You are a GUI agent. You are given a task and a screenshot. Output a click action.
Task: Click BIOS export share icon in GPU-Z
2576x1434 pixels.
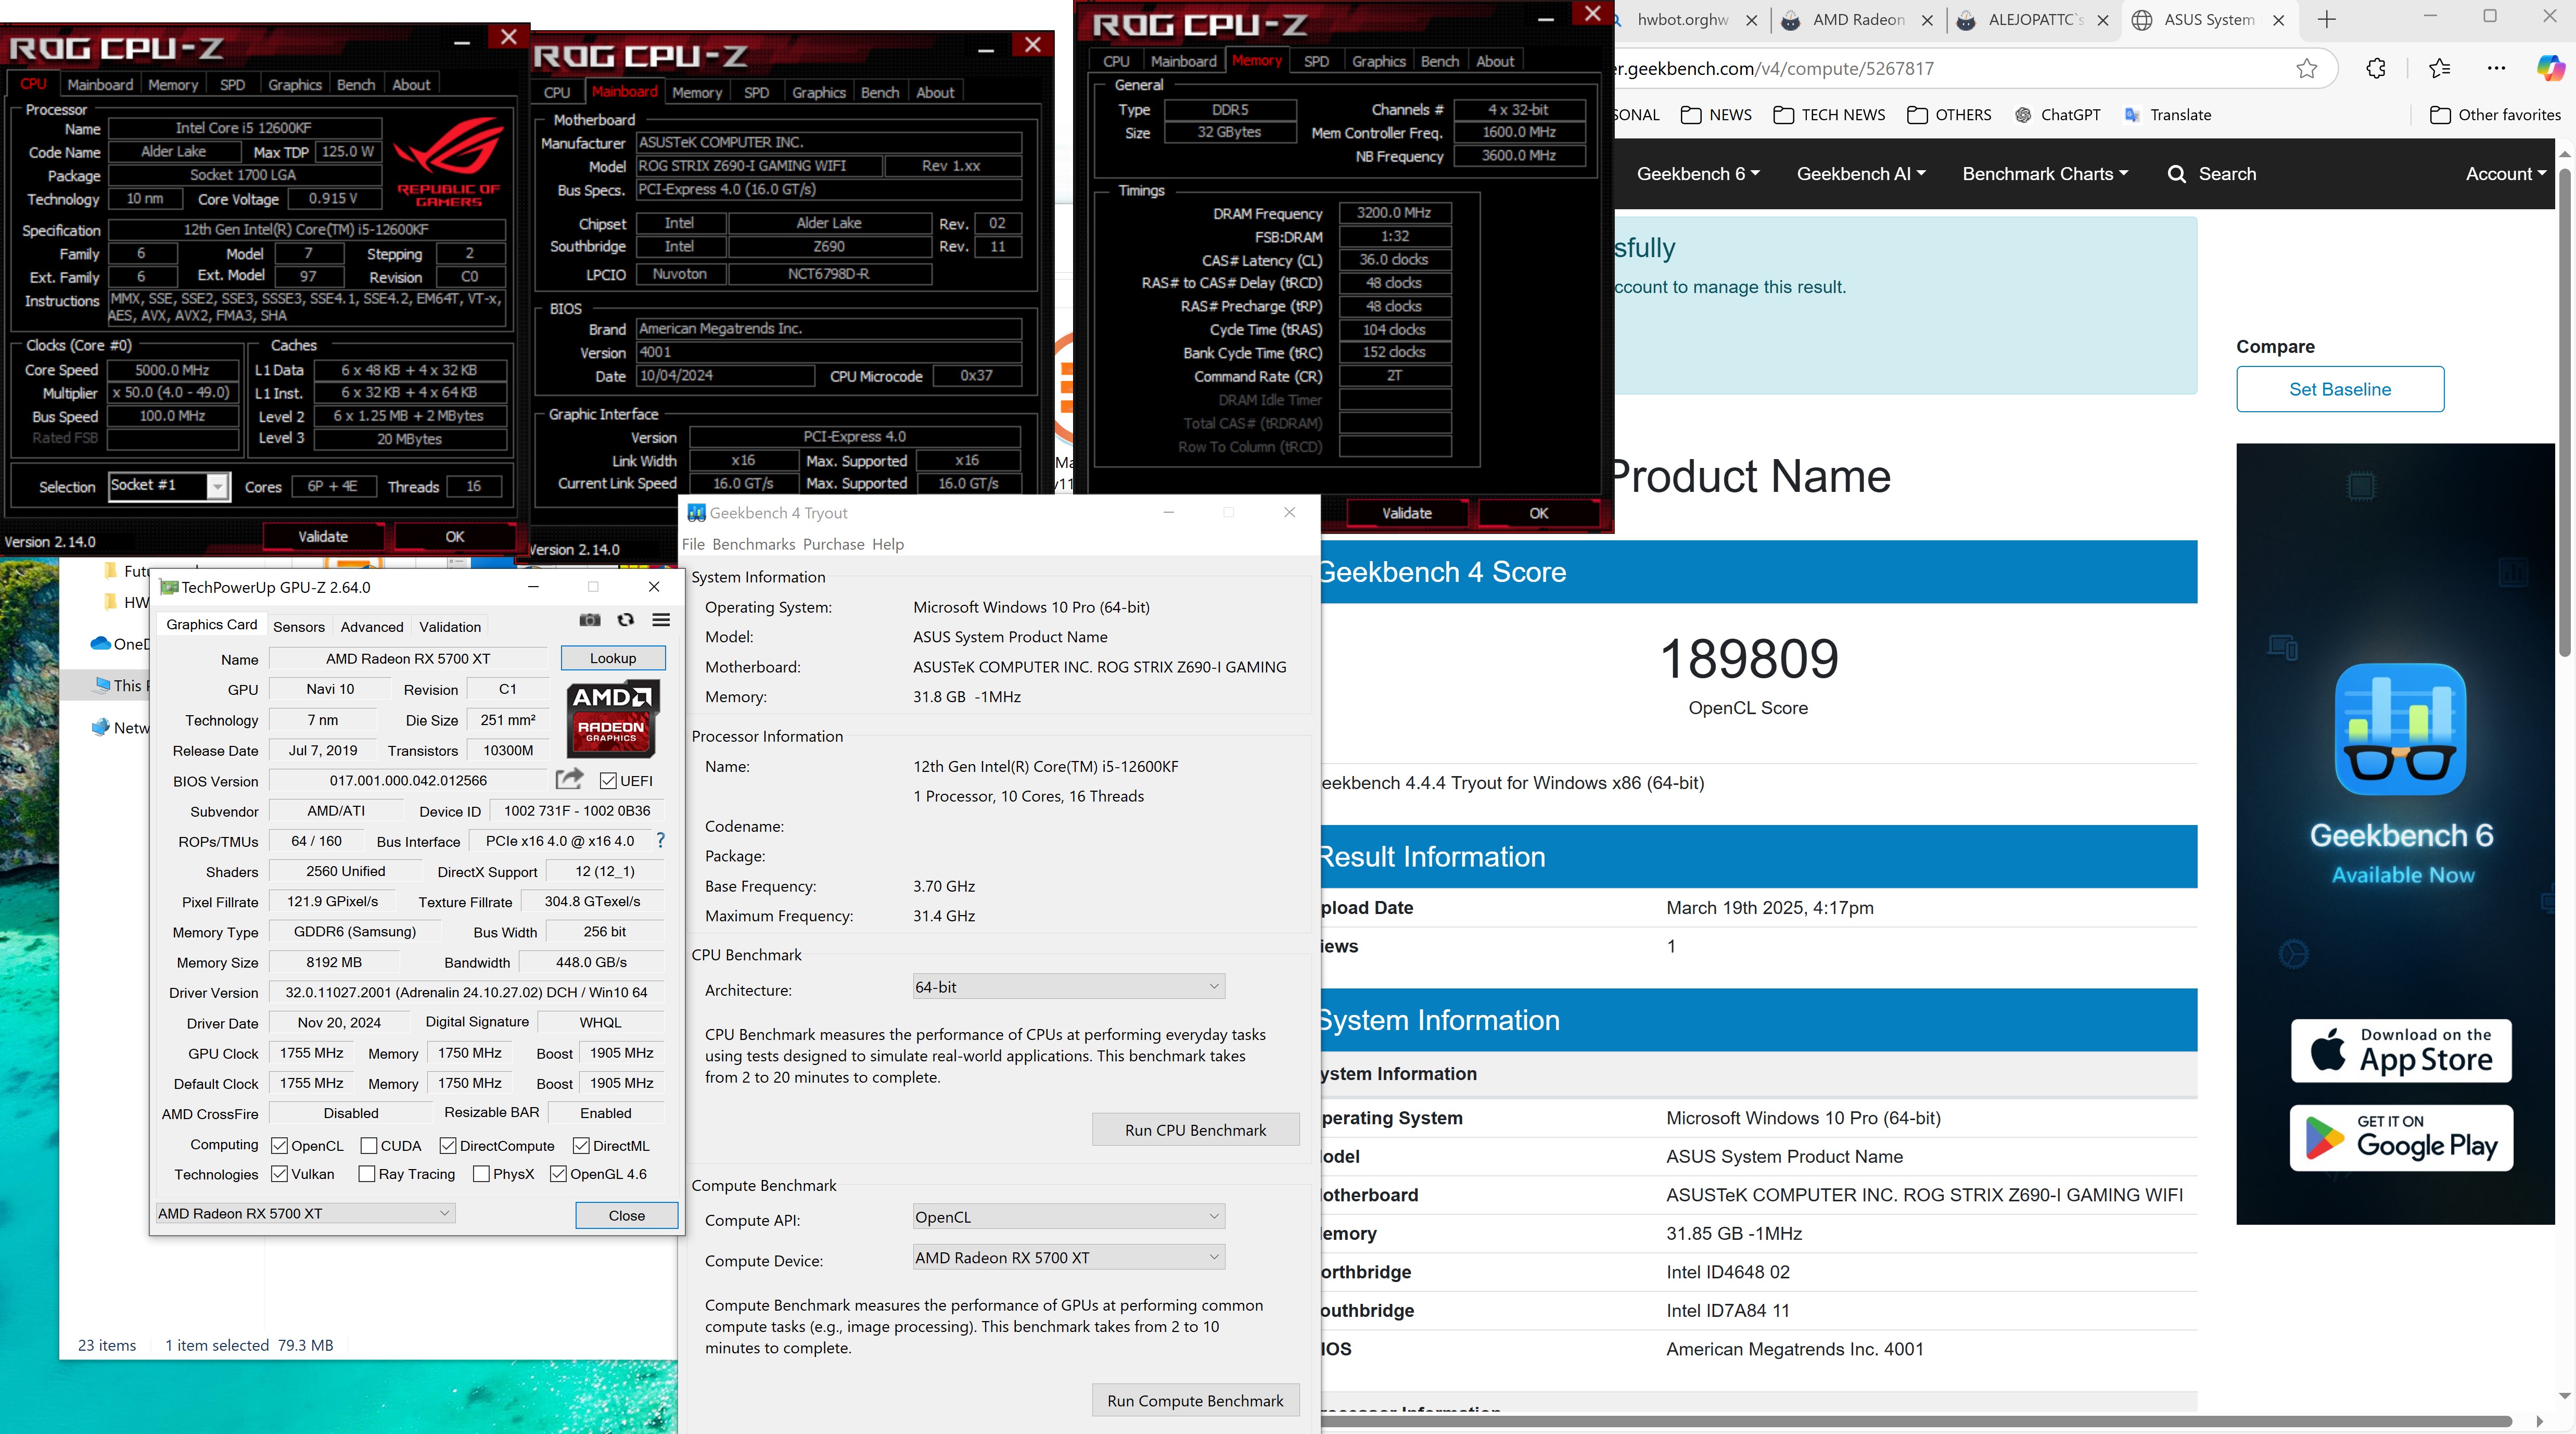[x=569, y=779]
